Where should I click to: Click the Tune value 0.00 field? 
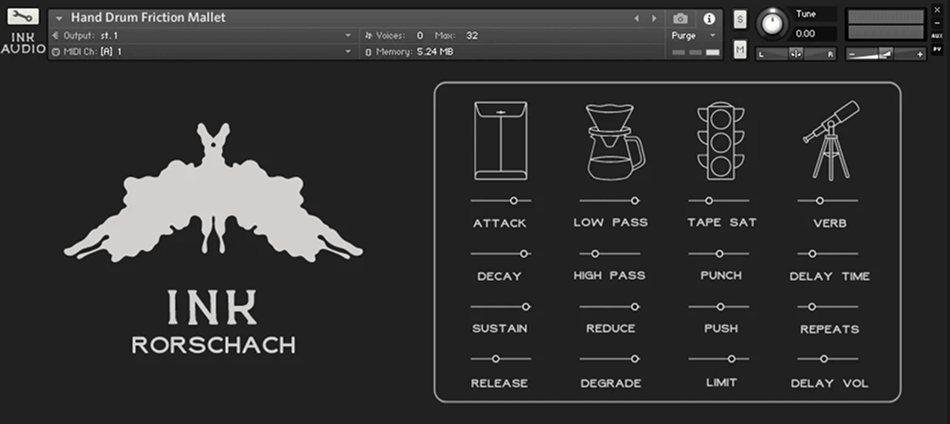point(812,34)
